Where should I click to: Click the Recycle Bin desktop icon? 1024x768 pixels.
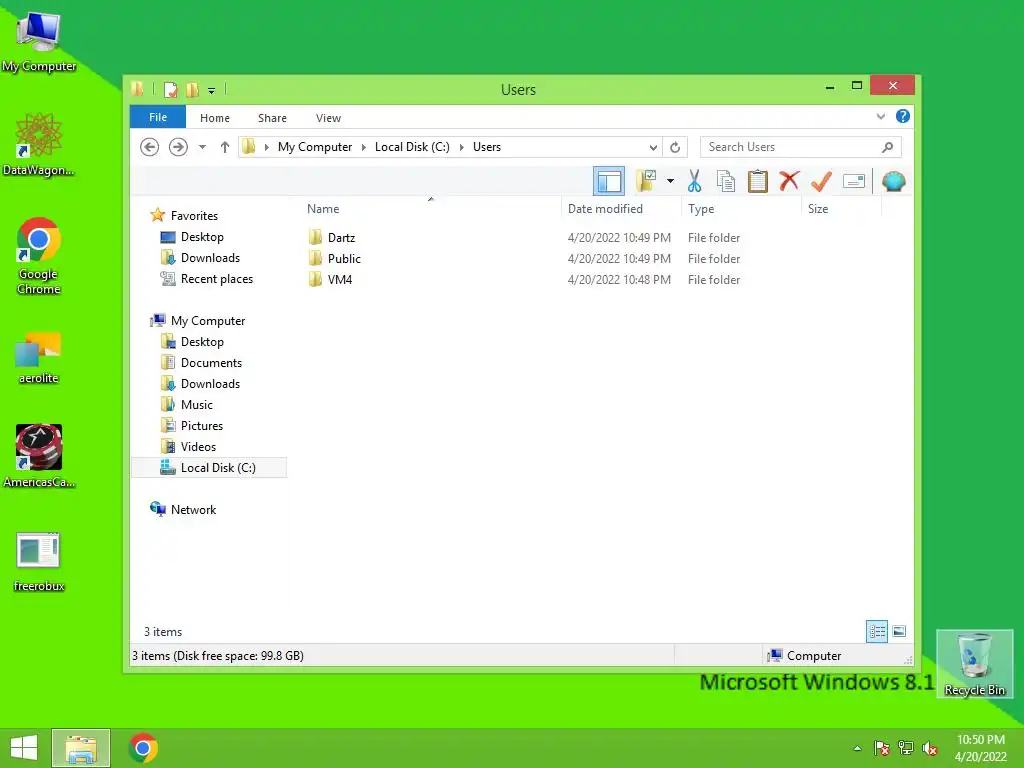(974, 664)
